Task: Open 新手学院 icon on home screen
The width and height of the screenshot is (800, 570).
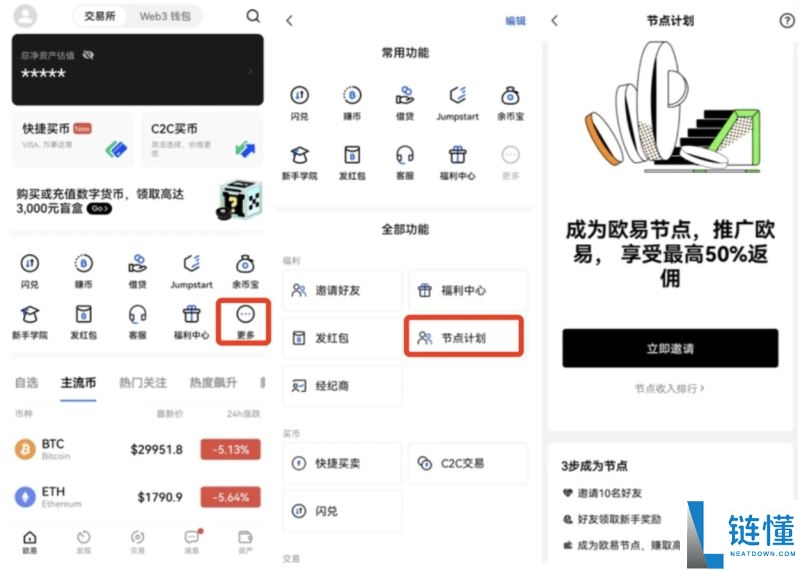Action: (x=30, y=322)
